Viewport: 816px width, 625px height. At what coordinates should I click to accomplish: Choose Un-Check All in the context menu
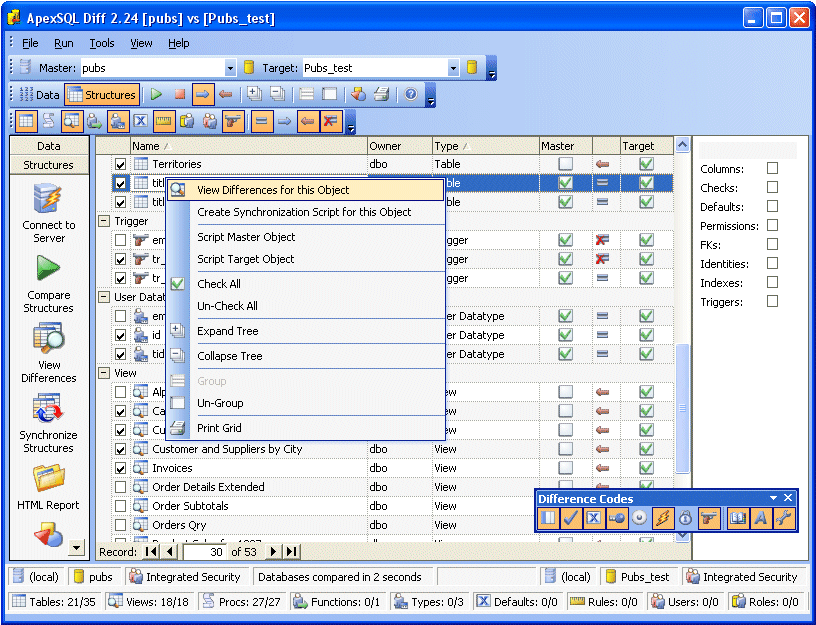(305, 306)
